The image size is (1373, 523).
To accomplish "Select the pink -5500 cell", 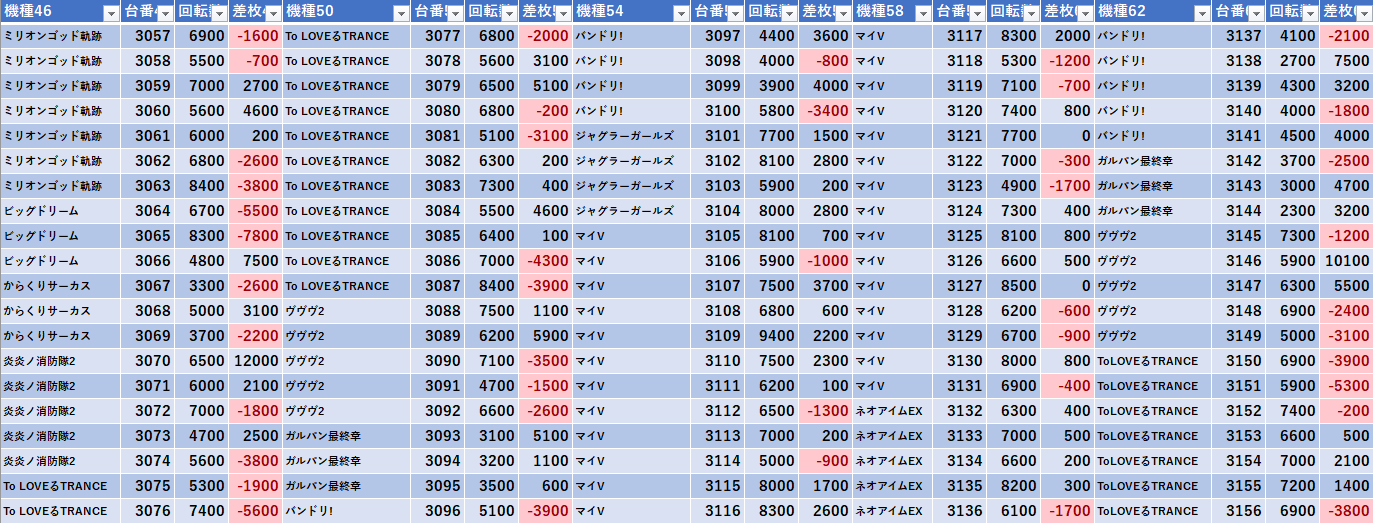I will click(x=255, y=211).
